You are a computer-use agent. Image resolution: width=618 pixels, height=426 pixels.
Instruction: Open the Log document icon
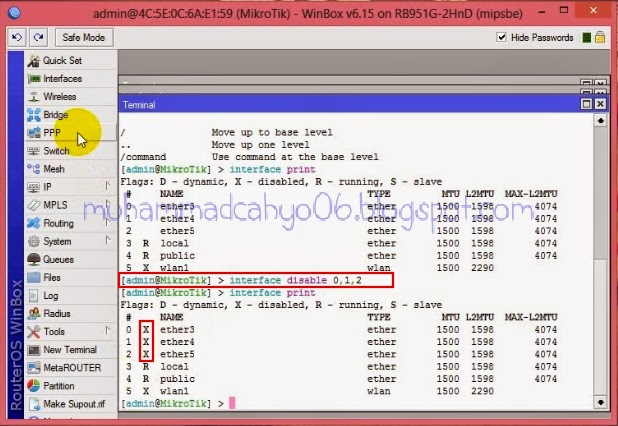click(34, 296)
